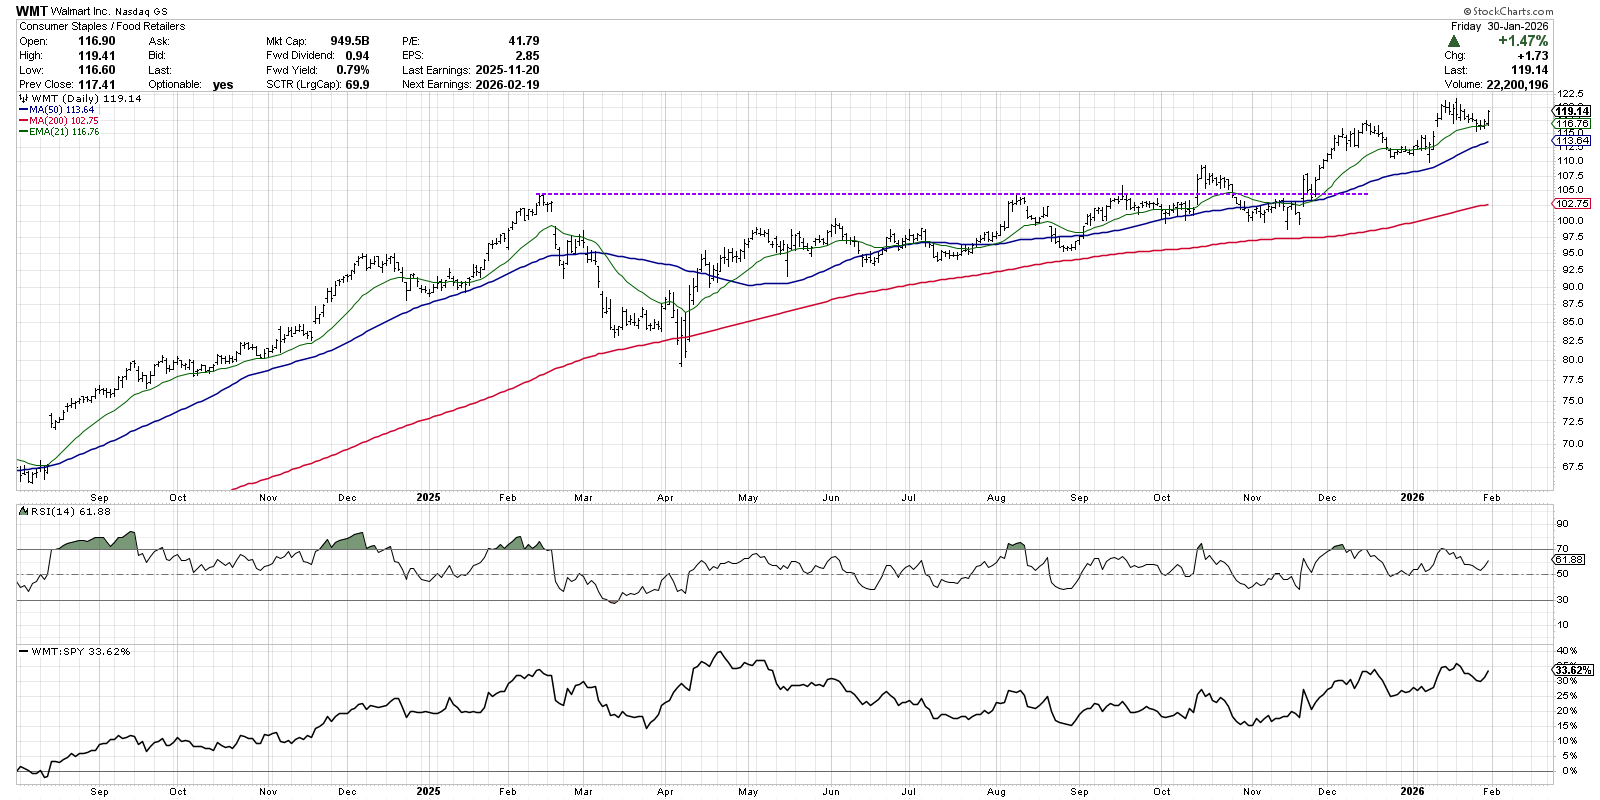Click the 61.88 RSI value tag
This screenshot has height=800, width=1600.
[1570, 560]
